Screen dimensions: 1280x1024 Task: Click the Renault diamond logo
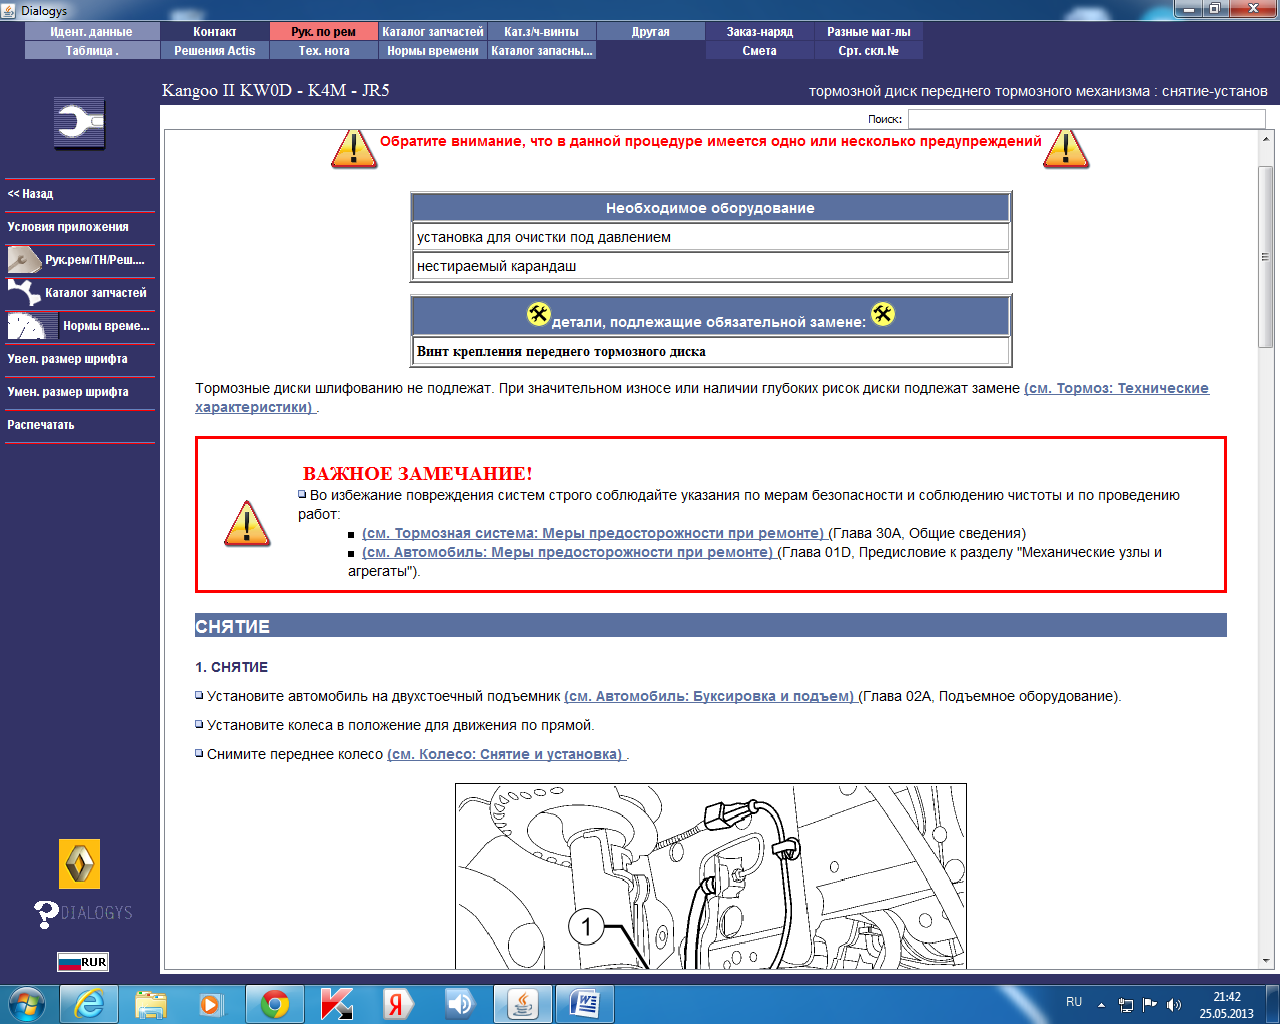80,864
